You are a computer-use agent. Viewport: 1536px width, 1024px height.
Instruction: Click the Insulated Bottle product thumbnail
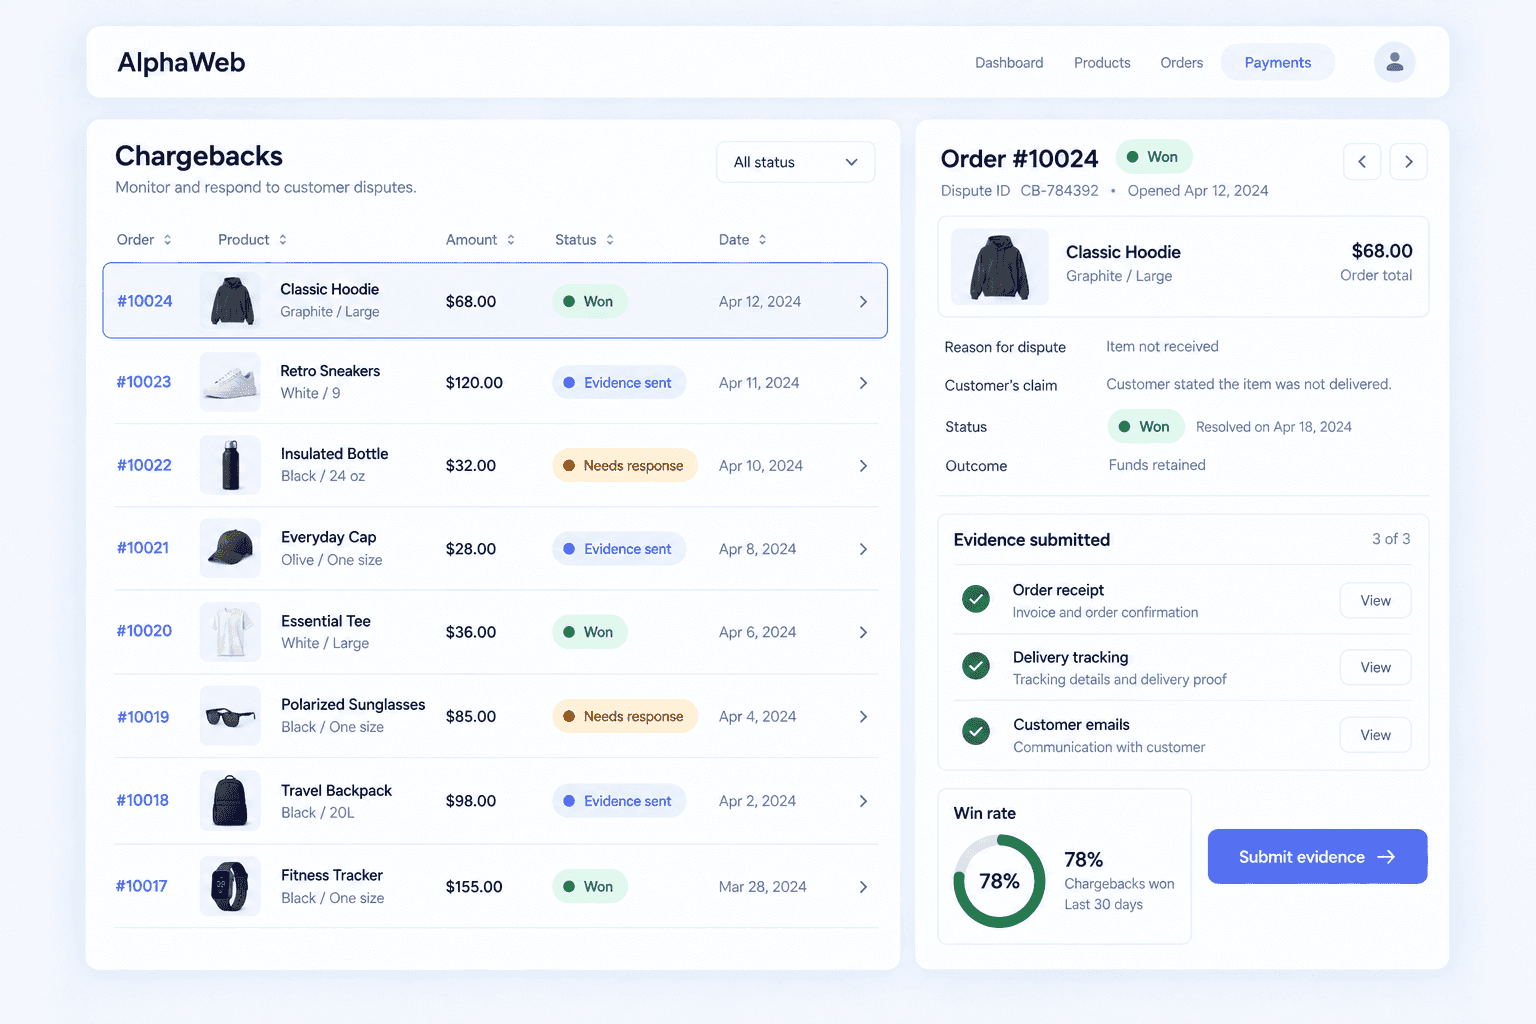tap(230, 465)
